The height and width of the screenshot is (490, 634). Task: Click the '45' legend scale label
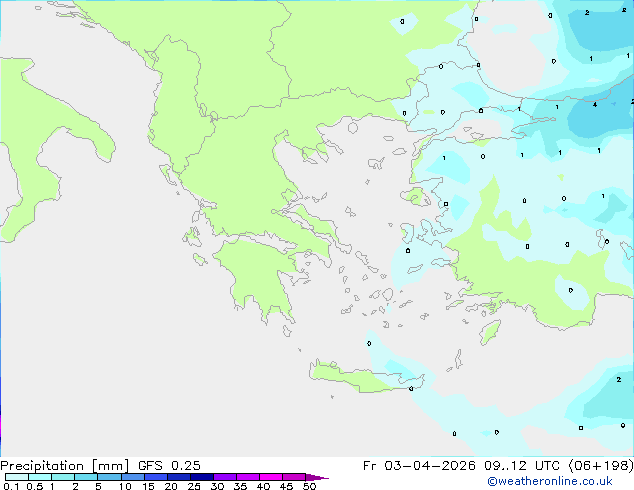tap(287, 486)
